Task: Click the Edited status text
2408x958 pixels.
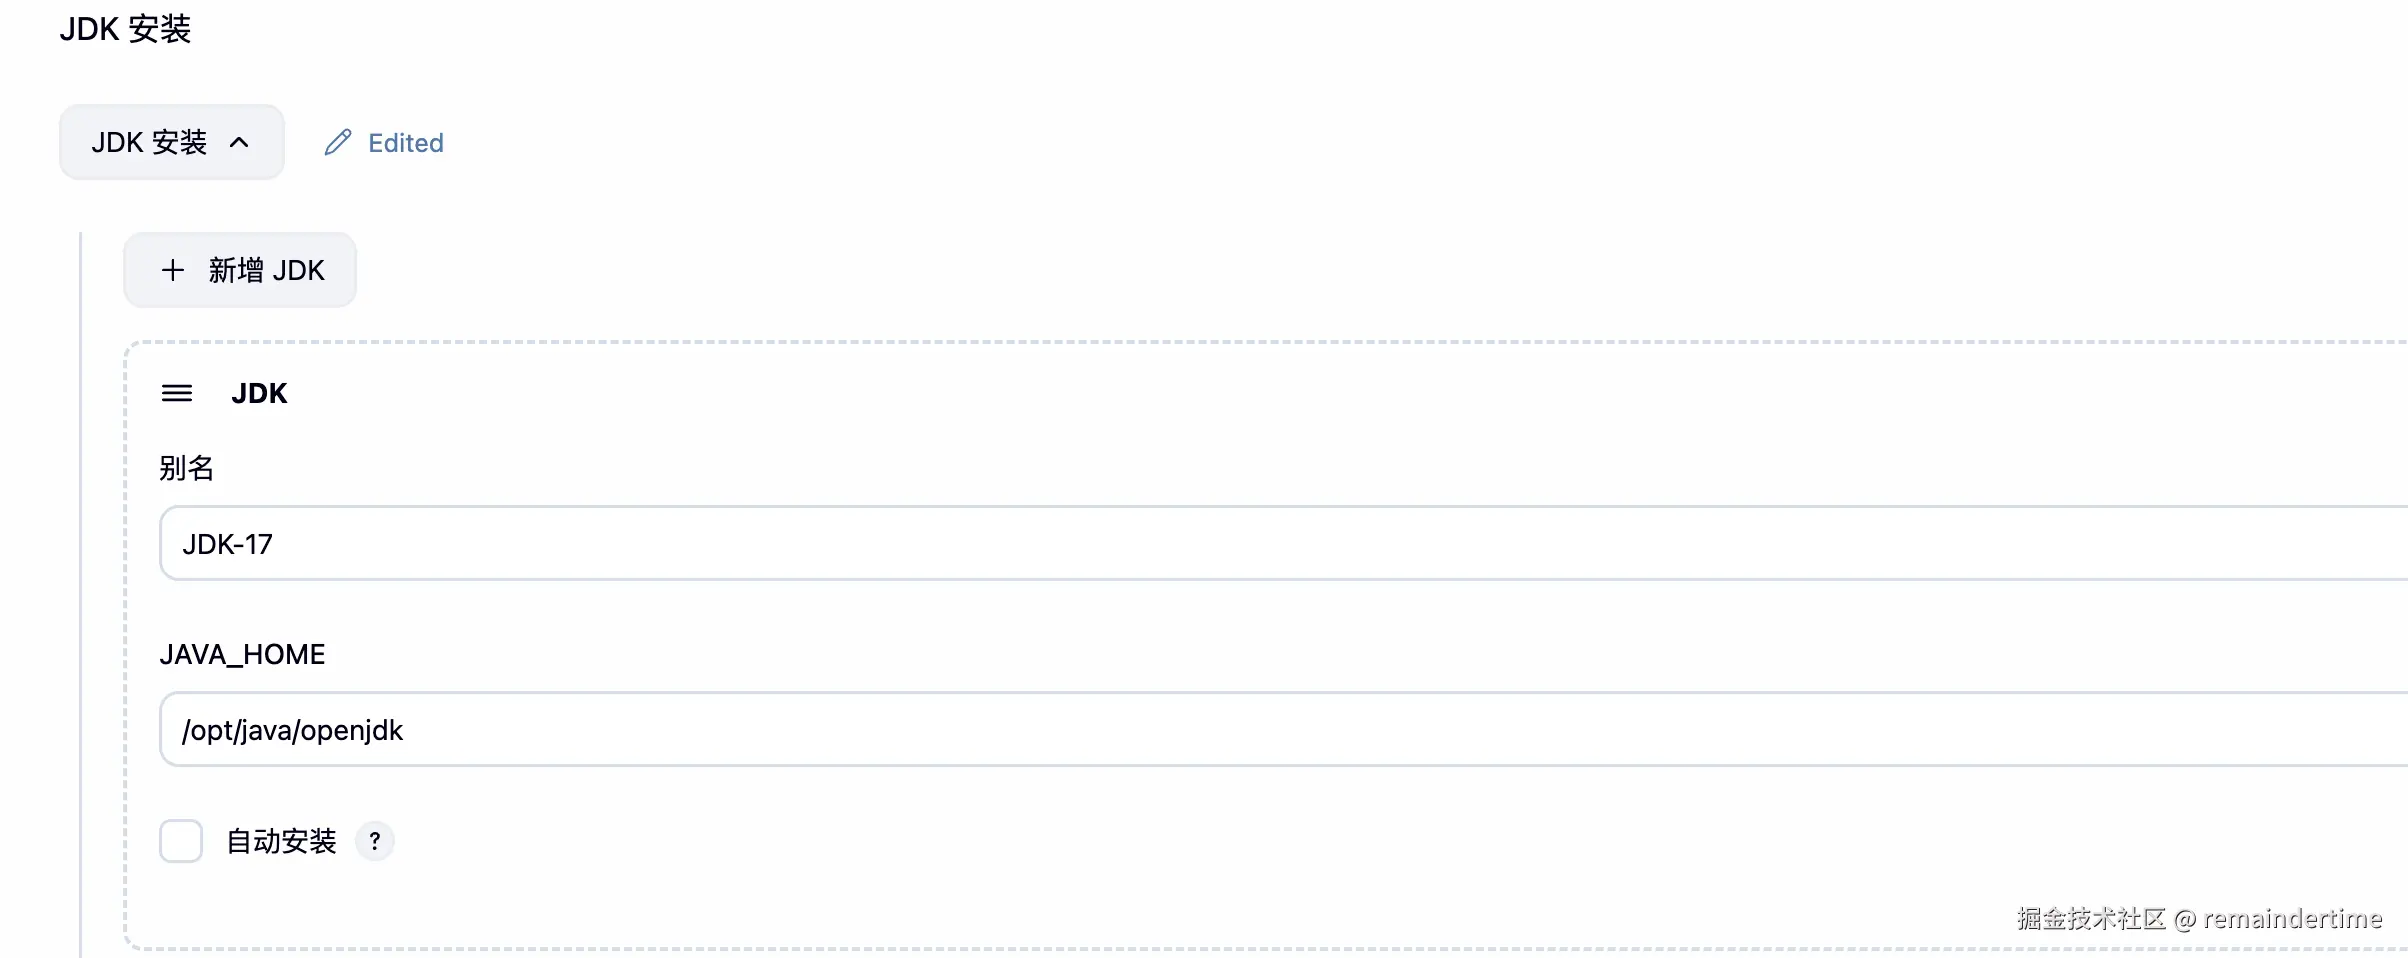Action: coord(405,143)
